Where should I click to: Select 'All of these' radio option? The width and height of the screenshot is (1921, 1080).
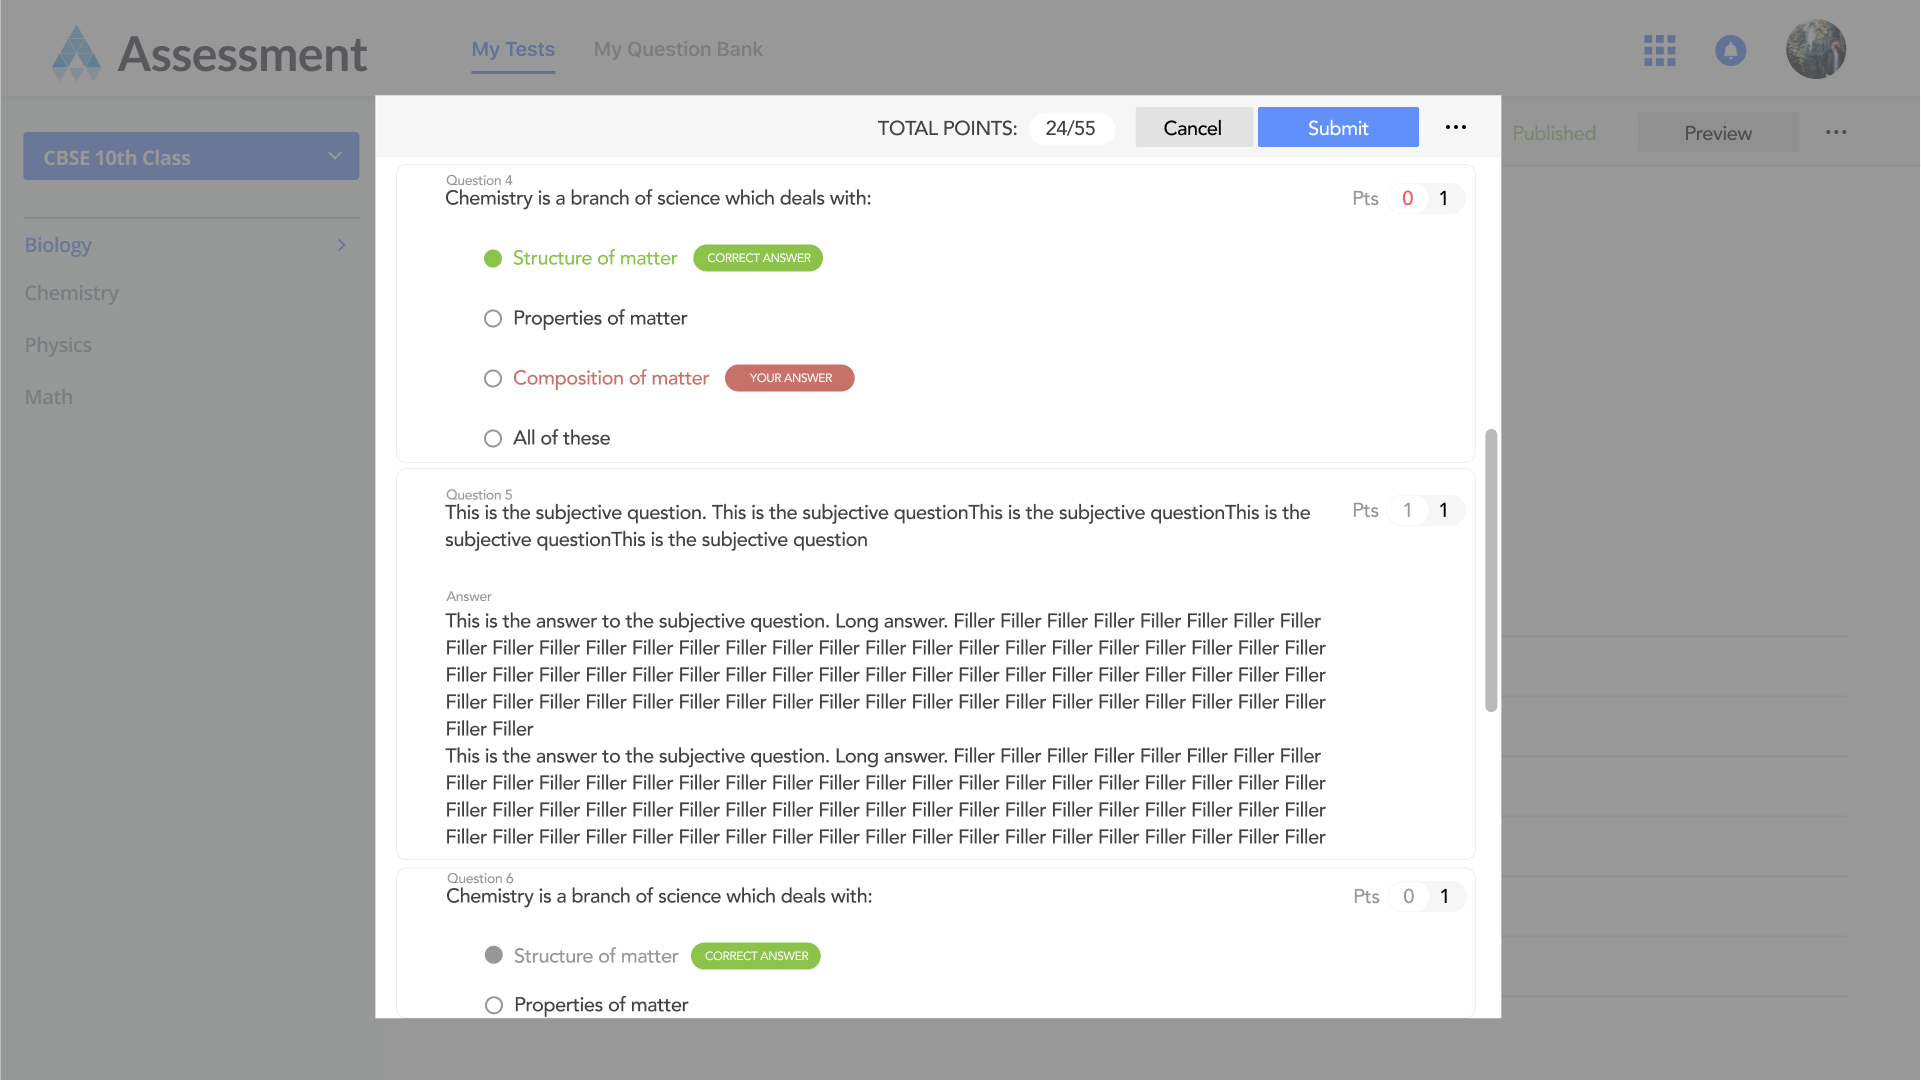(493, 439)
